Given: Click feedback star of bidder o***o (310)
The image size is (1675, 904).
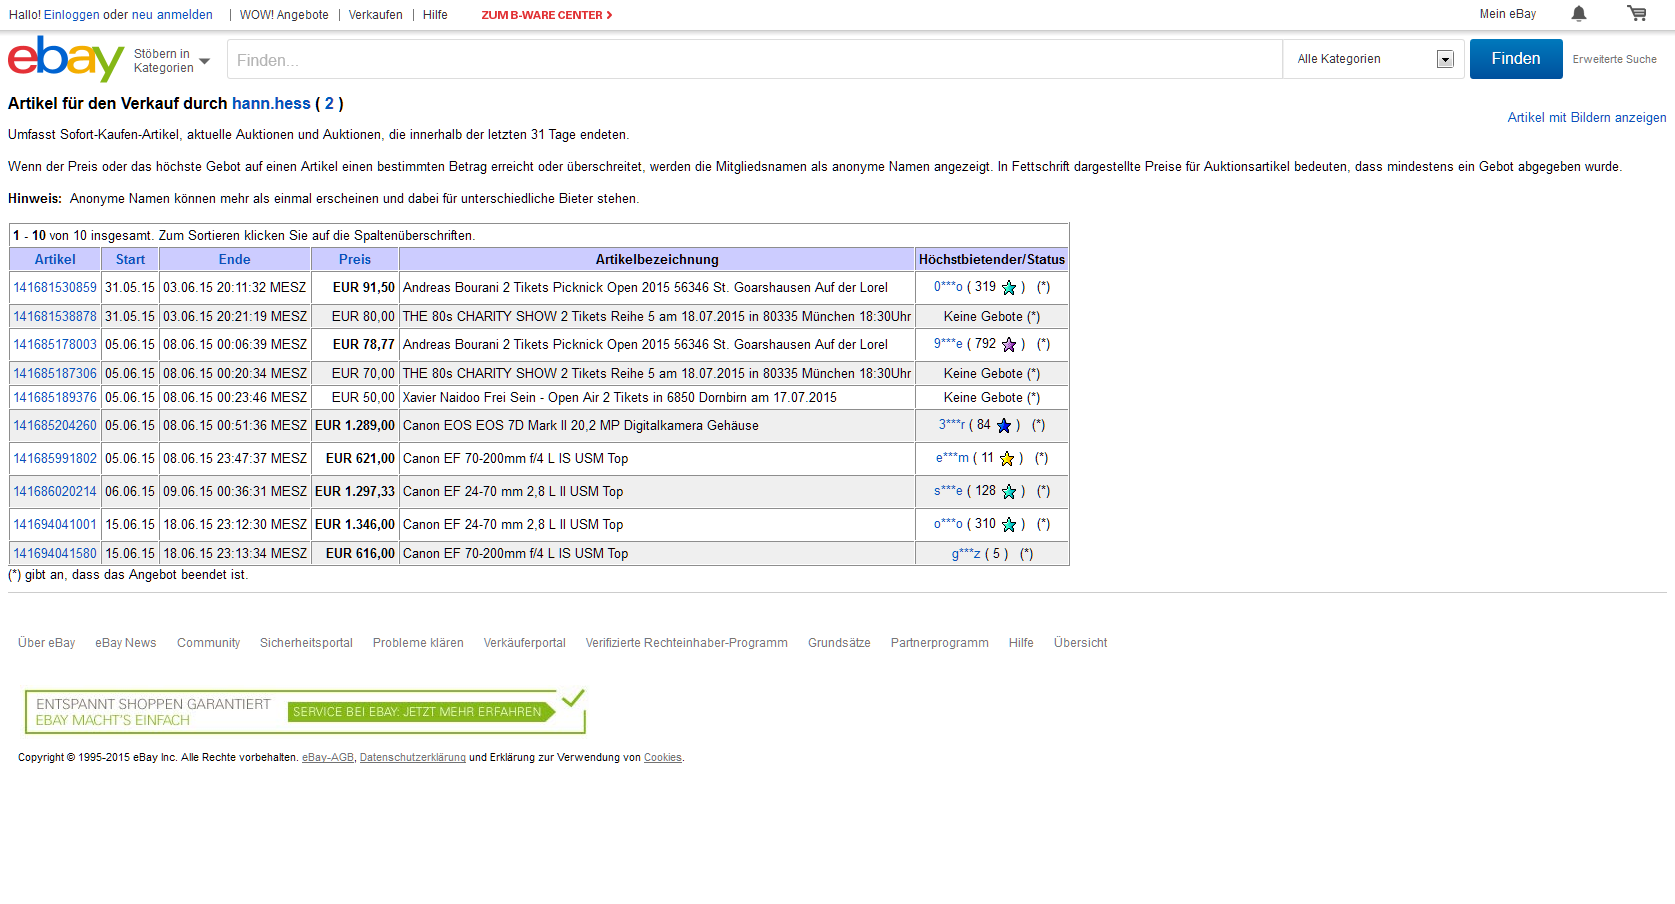Looking at the screenshot, I should click(1009, 525).
